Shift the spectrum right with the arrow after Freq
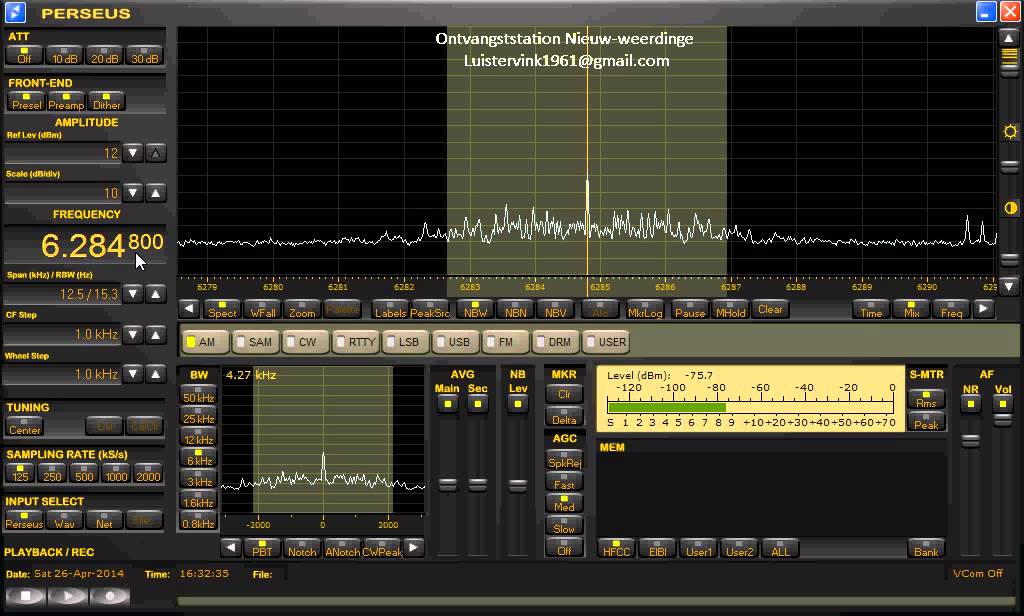 click(984, 308)
